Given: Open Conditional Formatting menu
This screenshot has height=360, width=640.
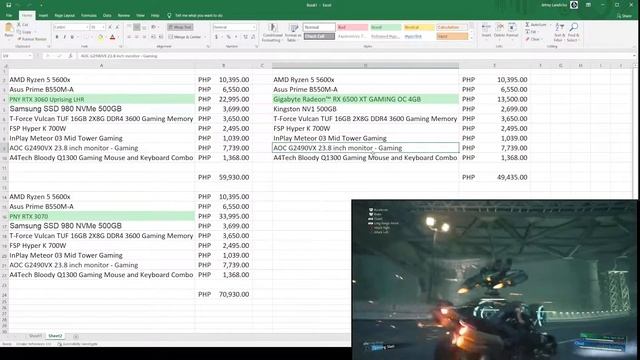Looking at the screenshot, I should (x=272, y=32).
